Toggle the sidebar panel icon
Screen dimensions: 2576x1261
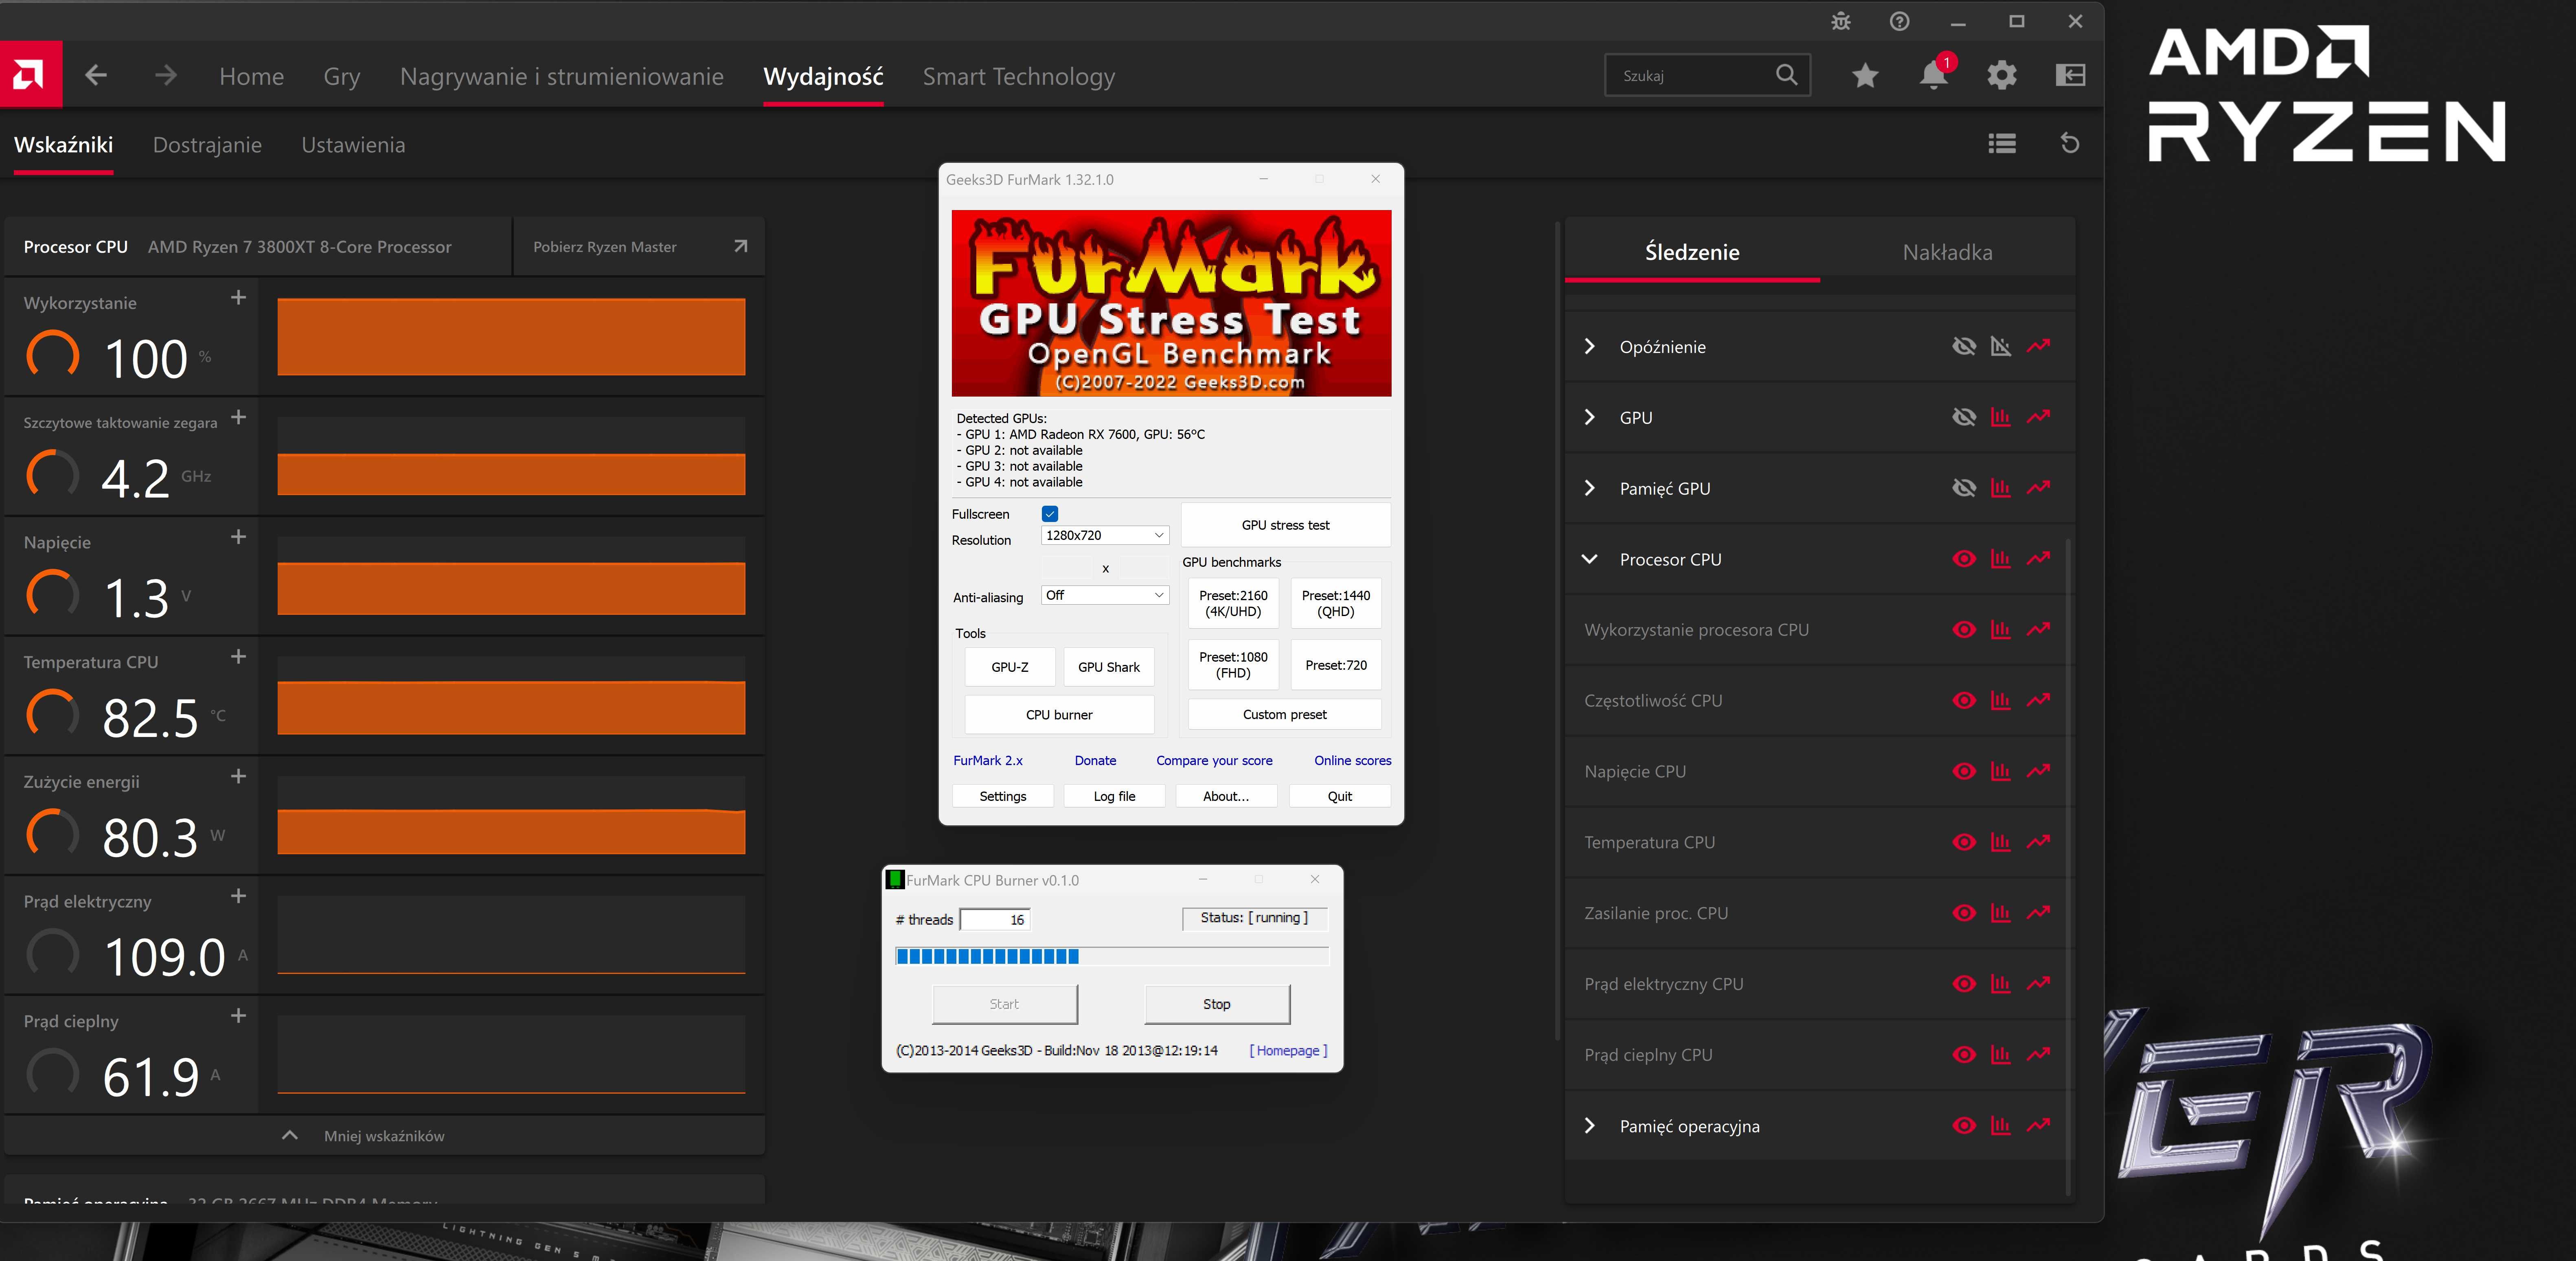[2070, 75]
